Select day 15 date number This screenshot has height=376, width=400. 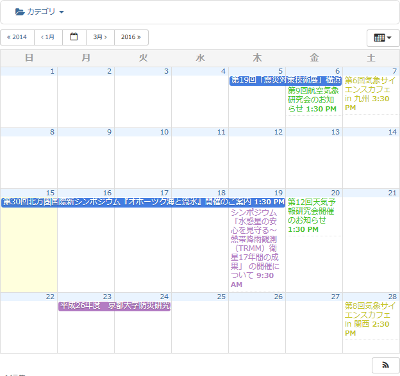coord(50,193)
